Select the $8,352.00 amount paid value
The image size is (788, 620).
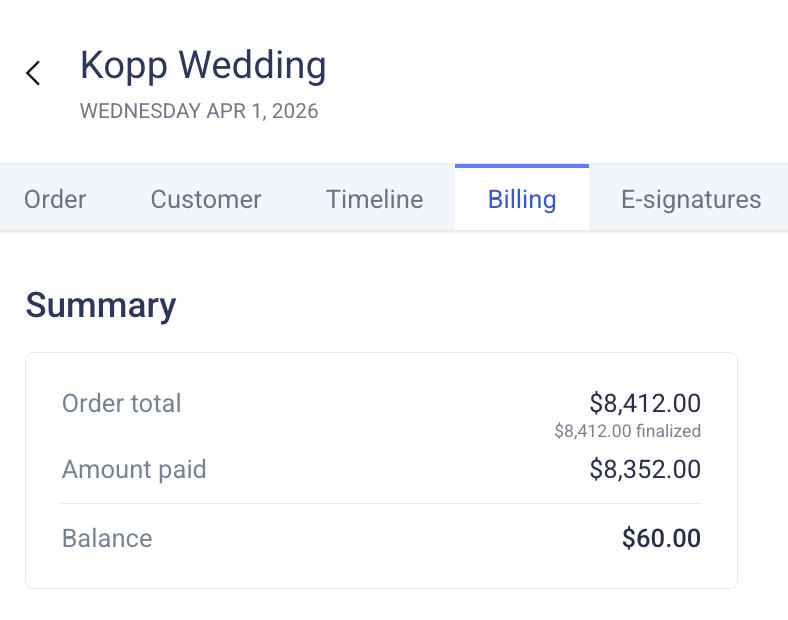[645, 470]
